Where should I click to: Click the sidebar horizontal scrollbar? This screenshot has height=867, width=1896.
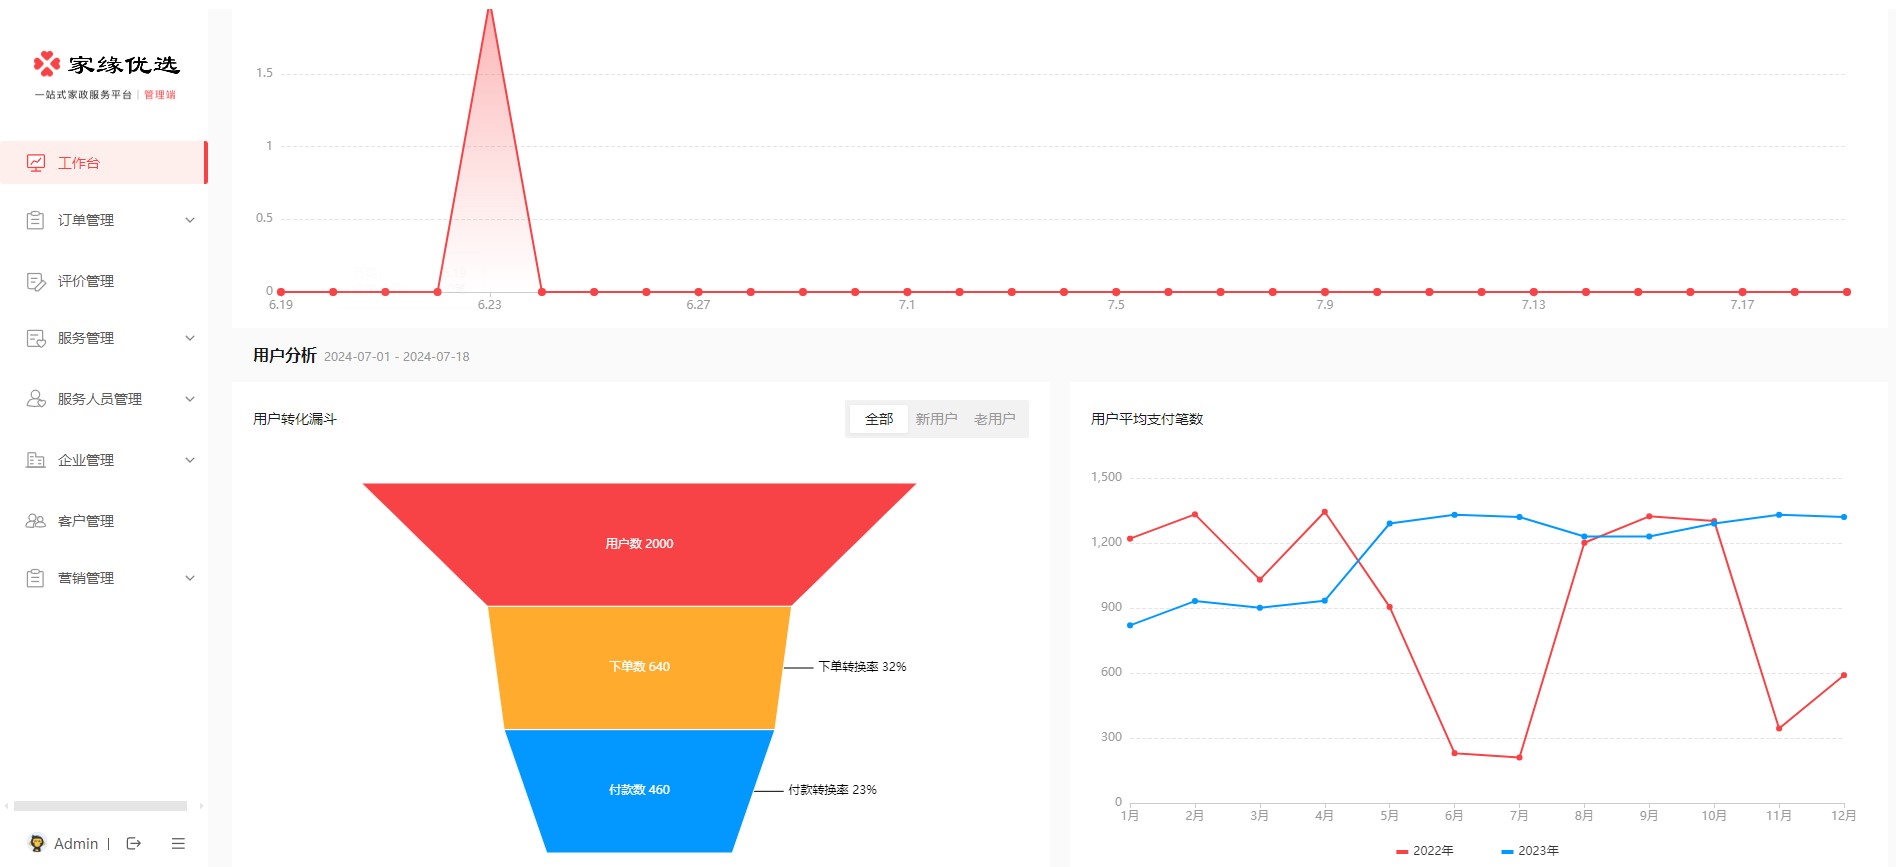[x=100, y=806]
